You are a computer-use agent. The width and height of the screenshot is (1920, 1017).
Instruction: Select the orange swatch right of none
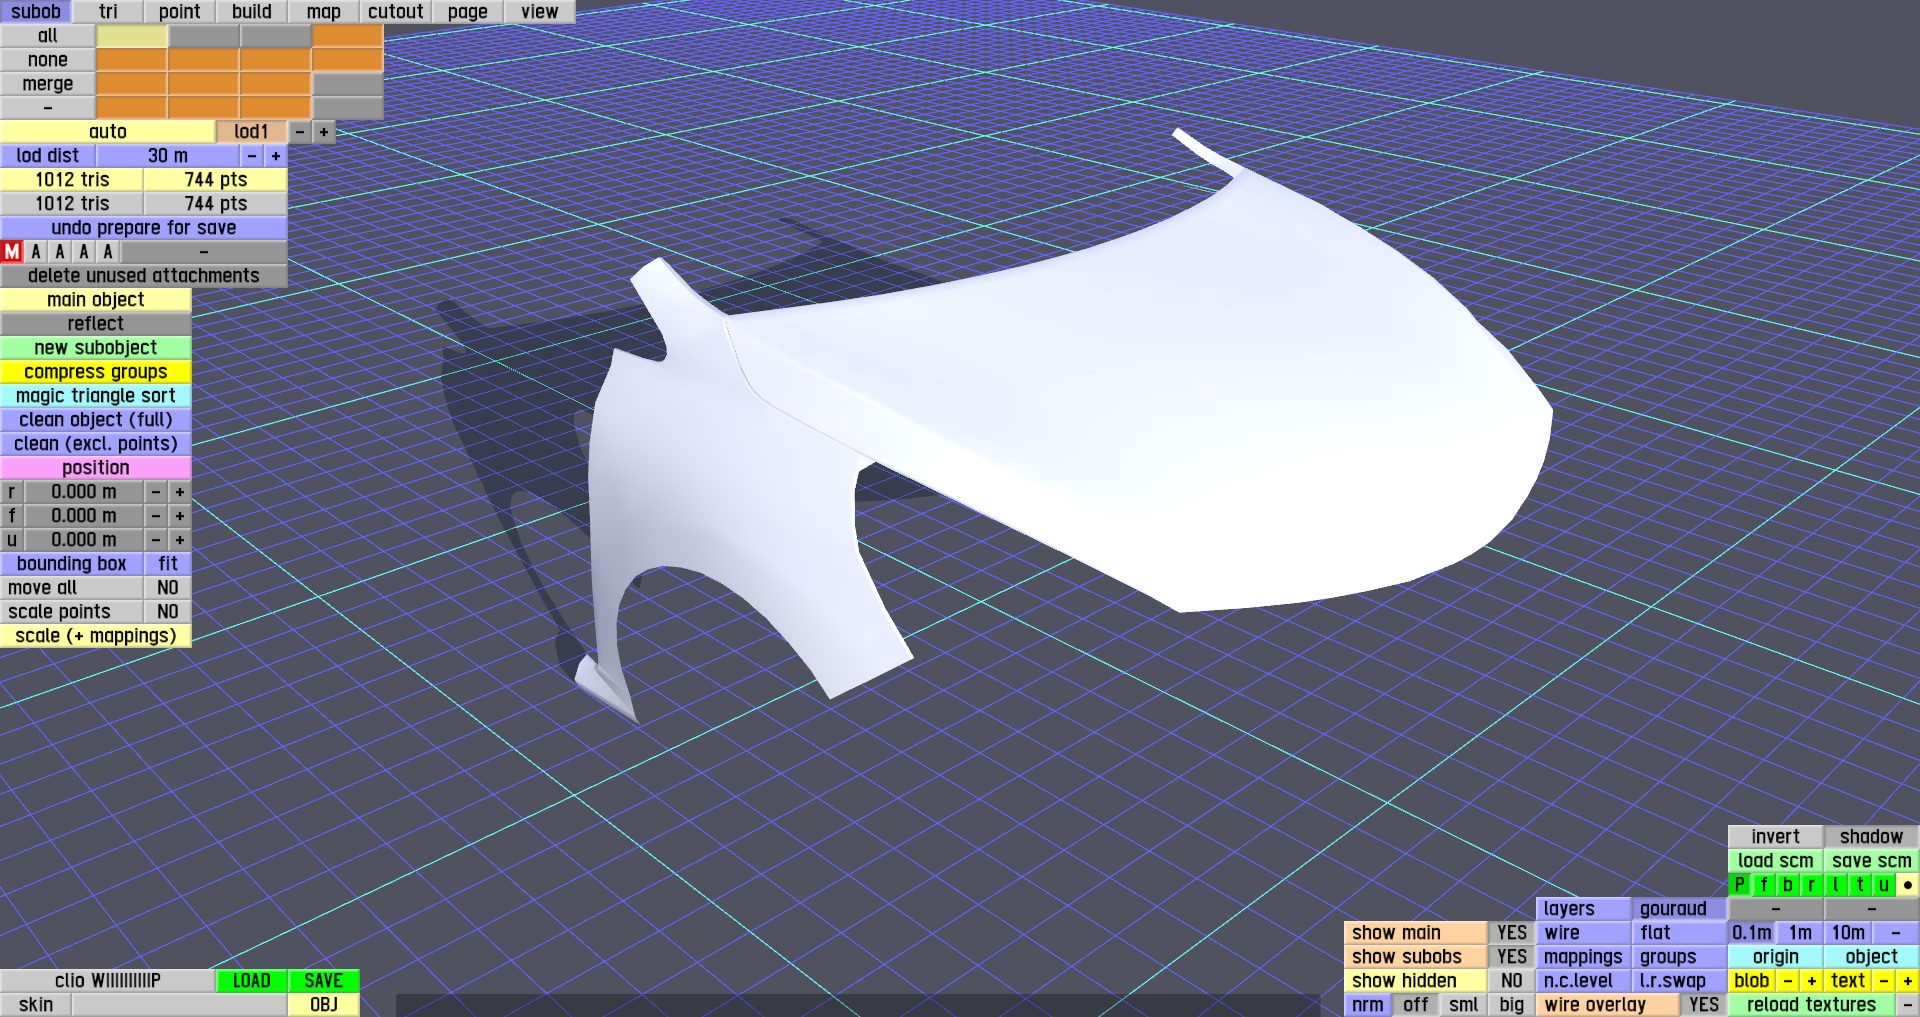[x=132, y=60]
